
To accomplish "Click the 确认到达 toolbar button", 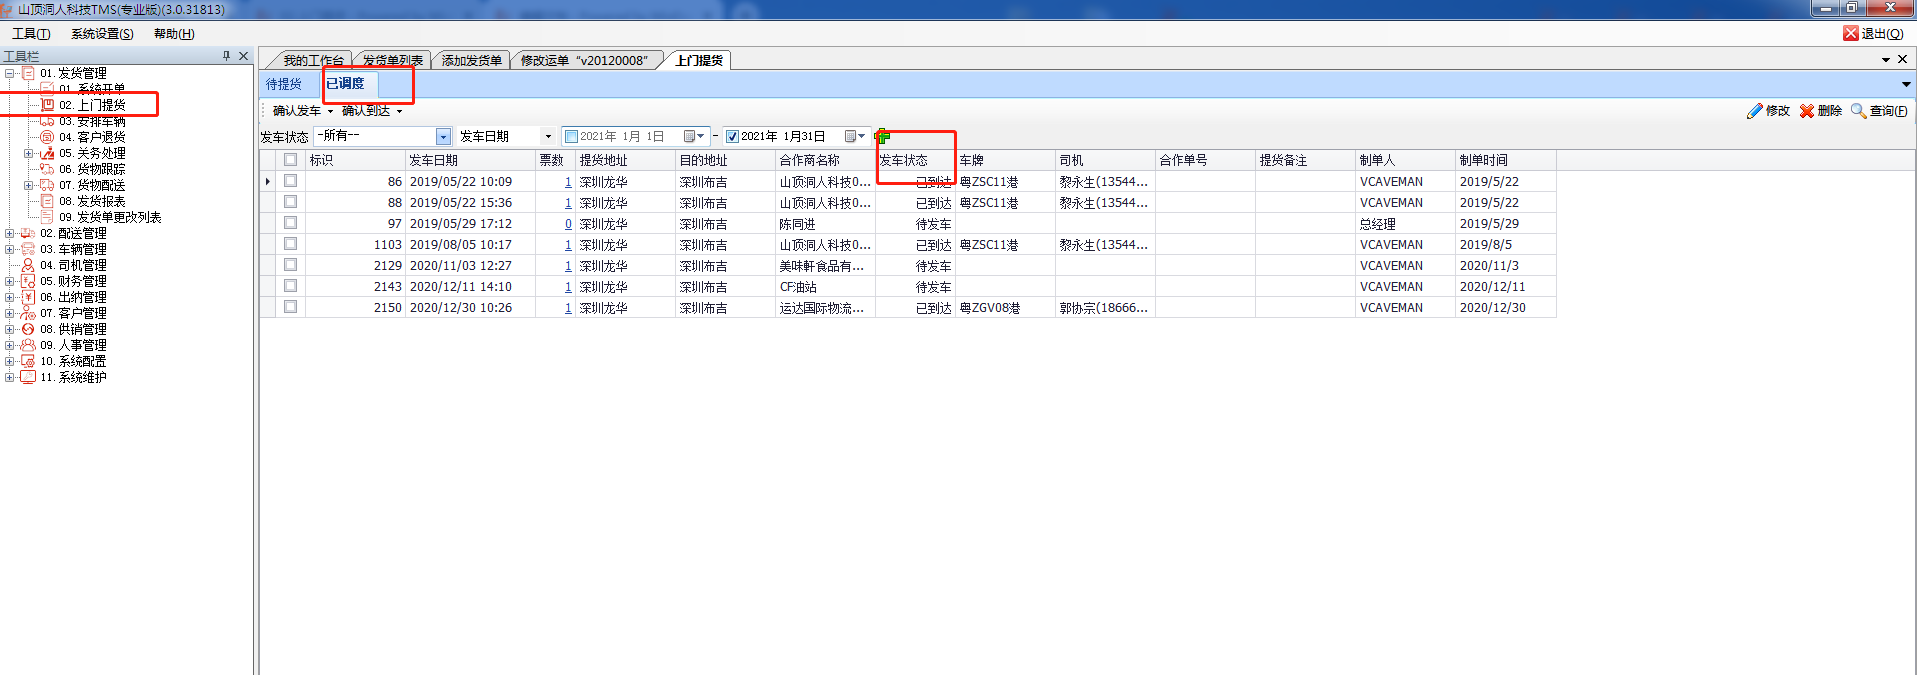I will (366, 111).
